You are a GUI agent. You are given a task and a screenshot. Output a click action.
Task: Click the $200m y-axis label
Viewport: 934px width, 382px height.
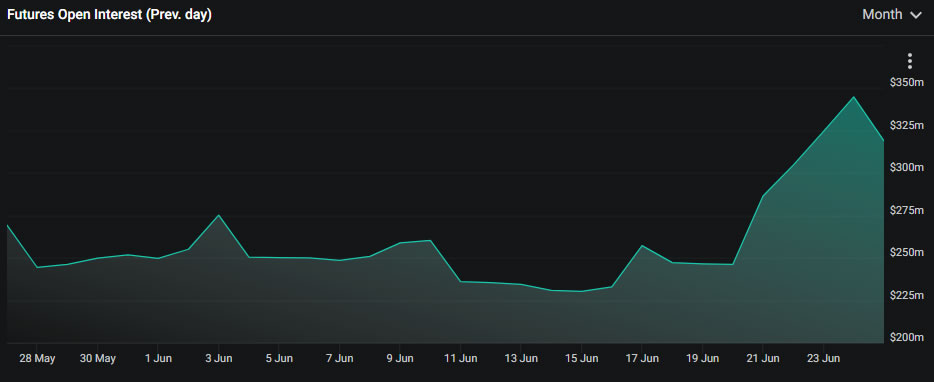click(x=907, y=337)
